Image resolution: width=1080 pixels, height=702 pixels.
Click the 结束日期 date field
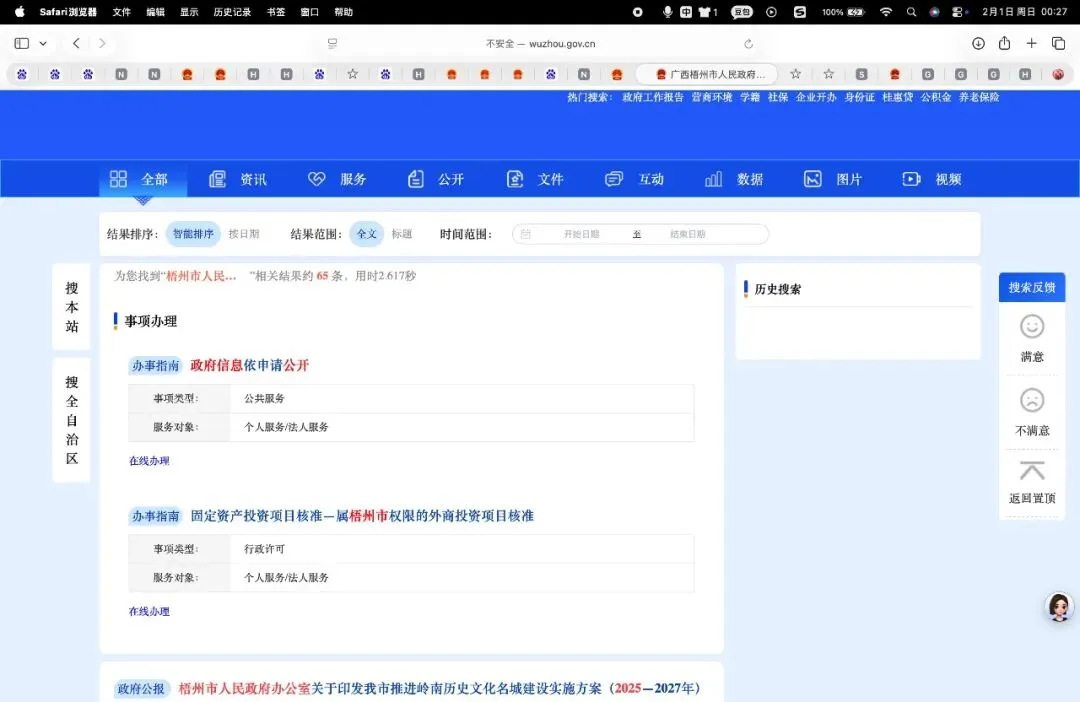tap(687, 234)
